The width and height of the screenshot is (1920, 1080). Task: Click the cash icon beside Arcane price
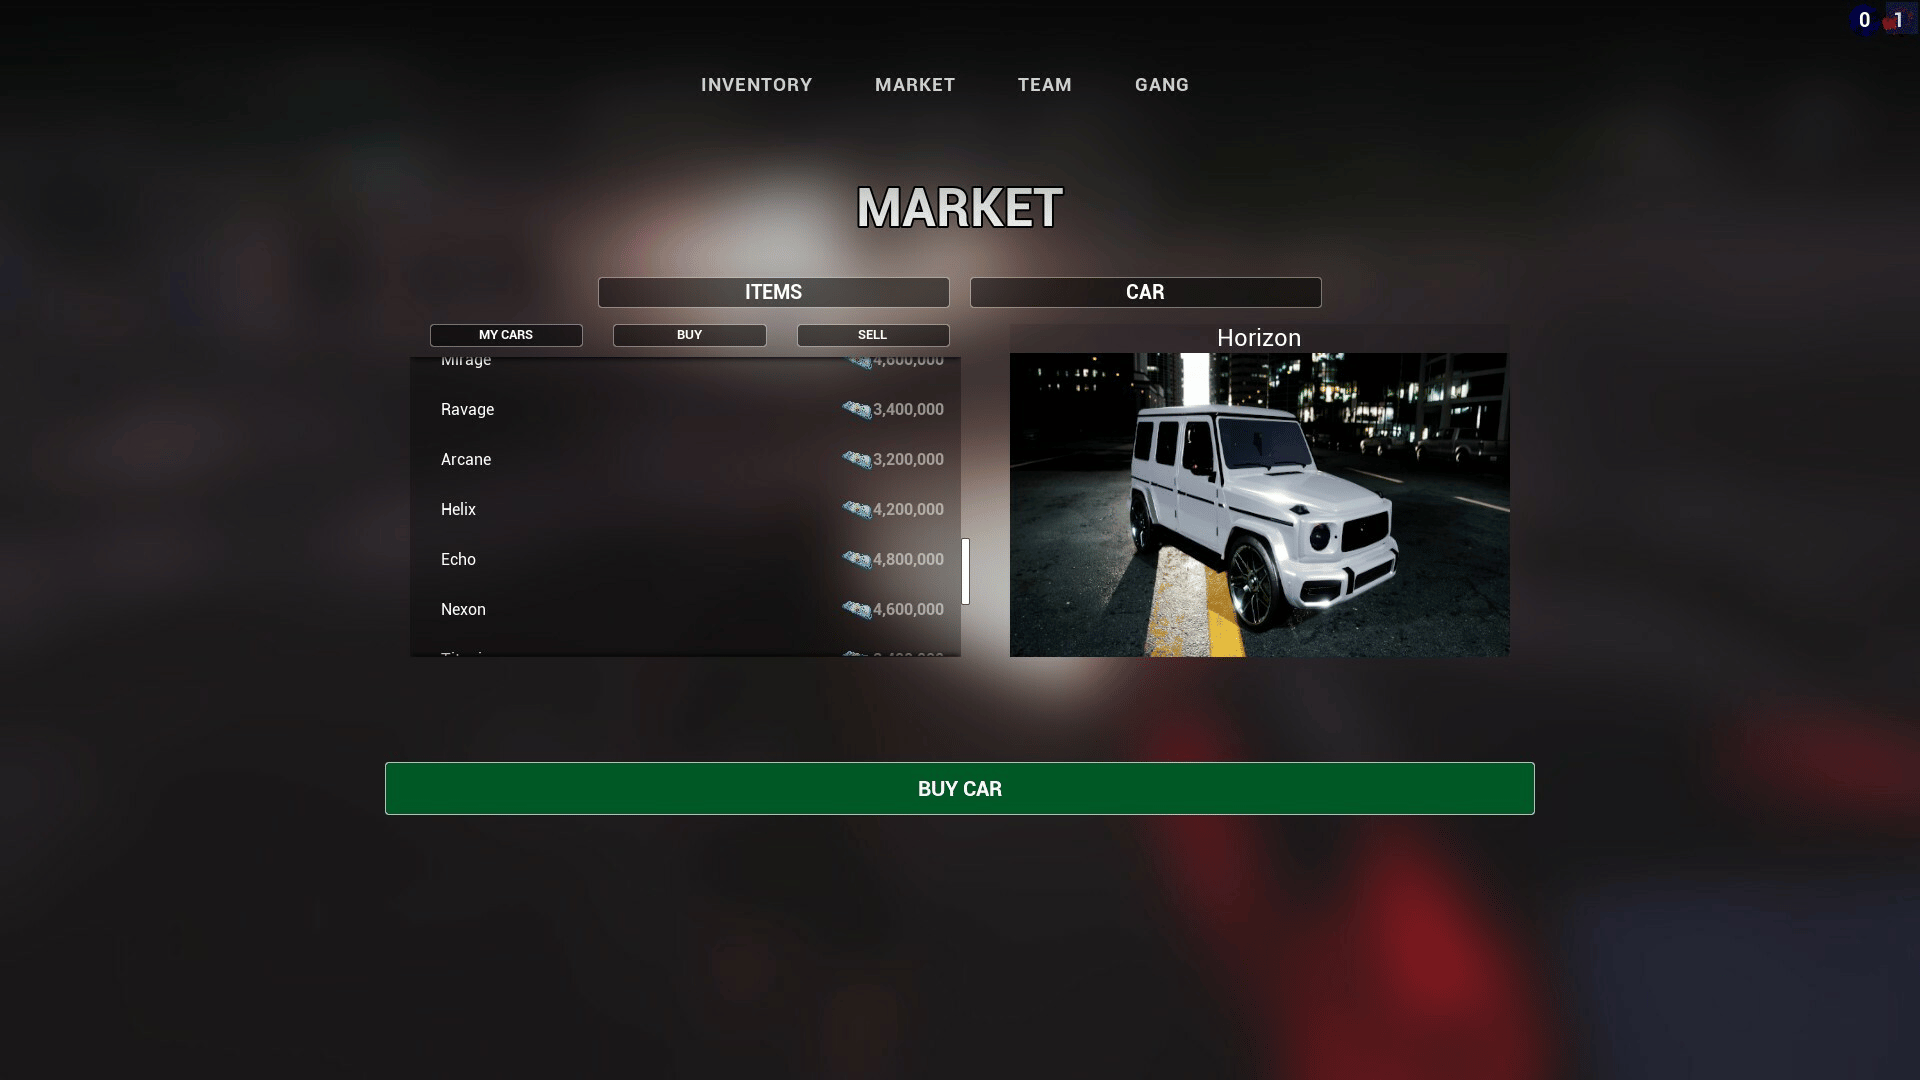856,460
